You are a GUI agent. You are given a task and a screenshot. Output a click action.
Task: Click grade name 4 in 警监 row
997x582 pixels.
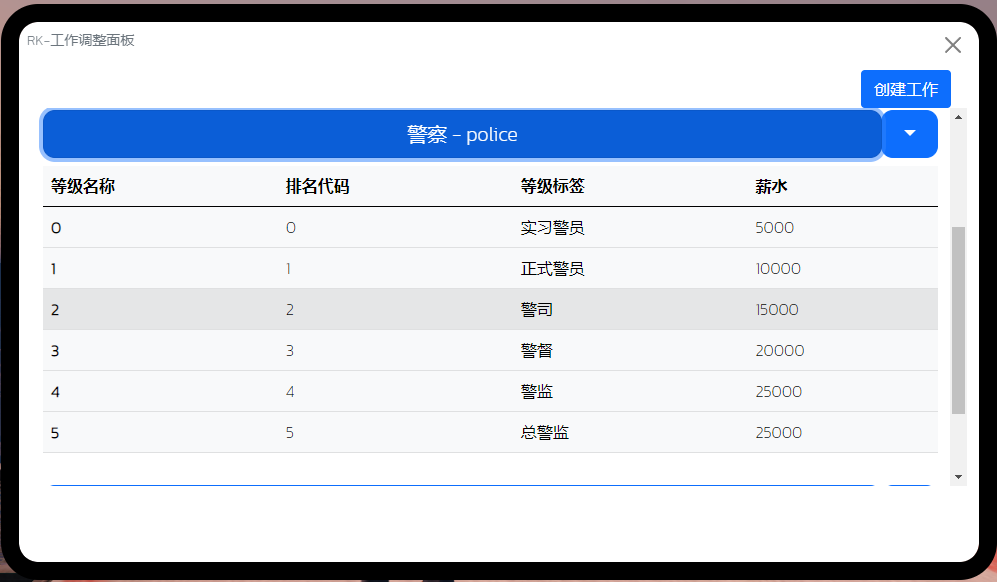tap(55, 392)
